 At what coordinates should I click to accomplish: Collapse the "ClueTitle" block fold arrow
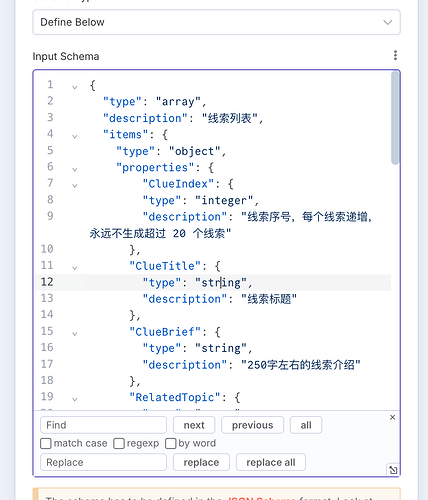[75, 268]
